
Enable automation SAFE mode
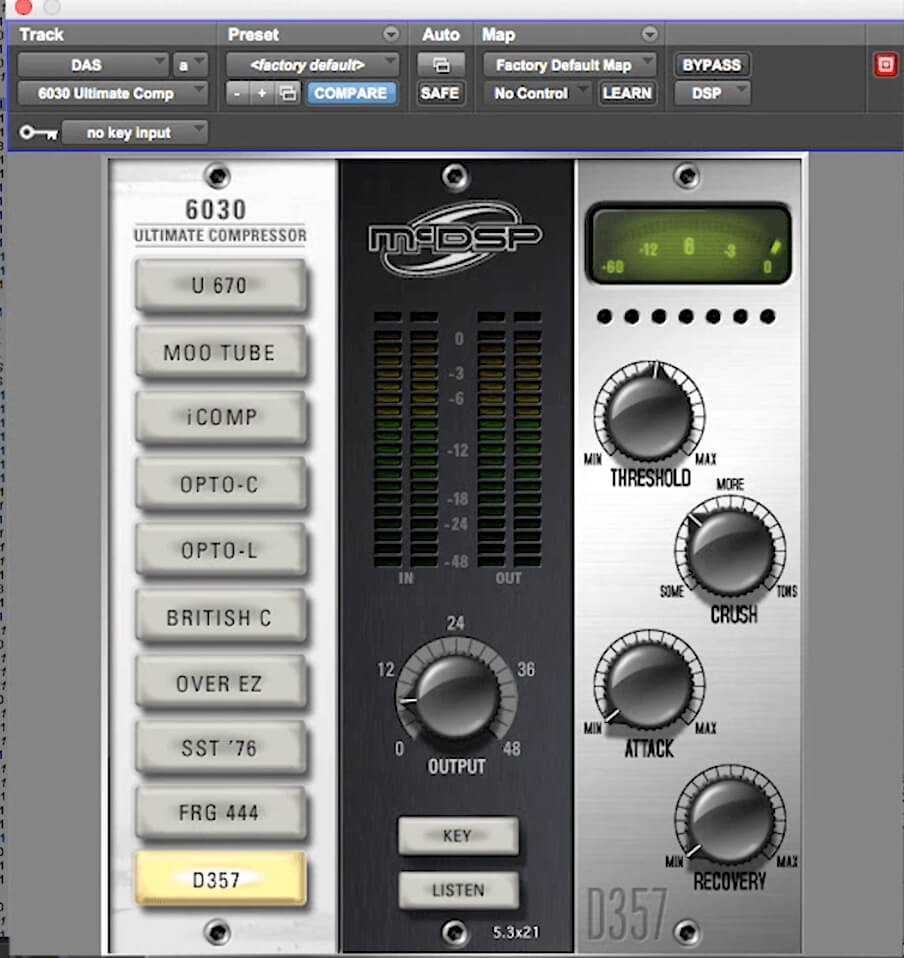[440, 93]
